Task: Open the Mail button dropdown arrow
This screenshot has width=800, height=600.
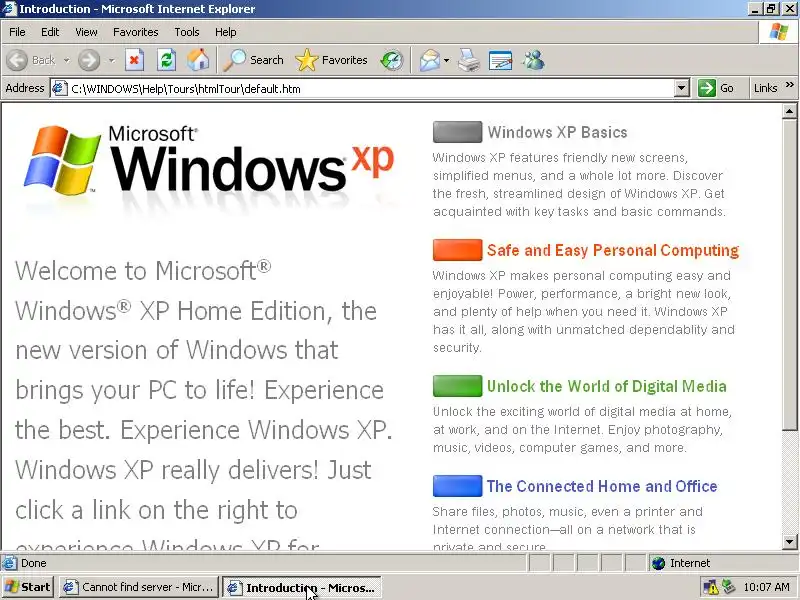Action: [x=446, y=60]
